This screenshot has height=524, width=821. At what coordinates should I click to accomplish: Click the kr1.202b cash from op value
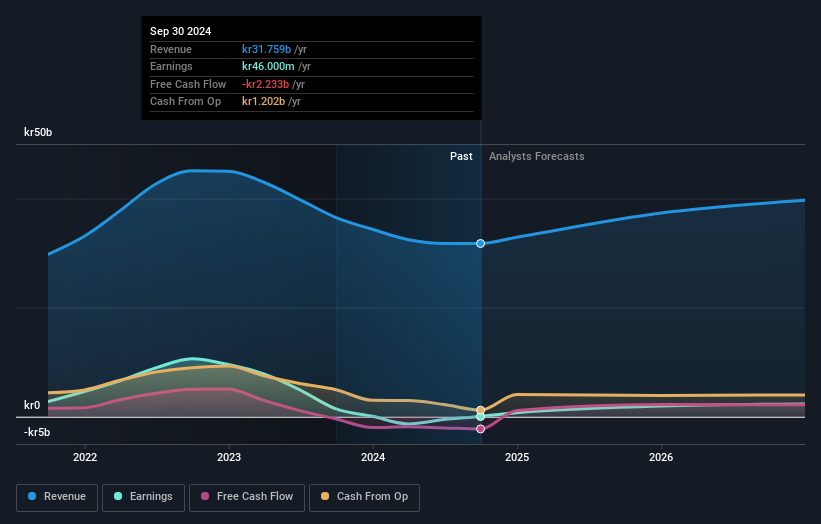click(263, 102)
